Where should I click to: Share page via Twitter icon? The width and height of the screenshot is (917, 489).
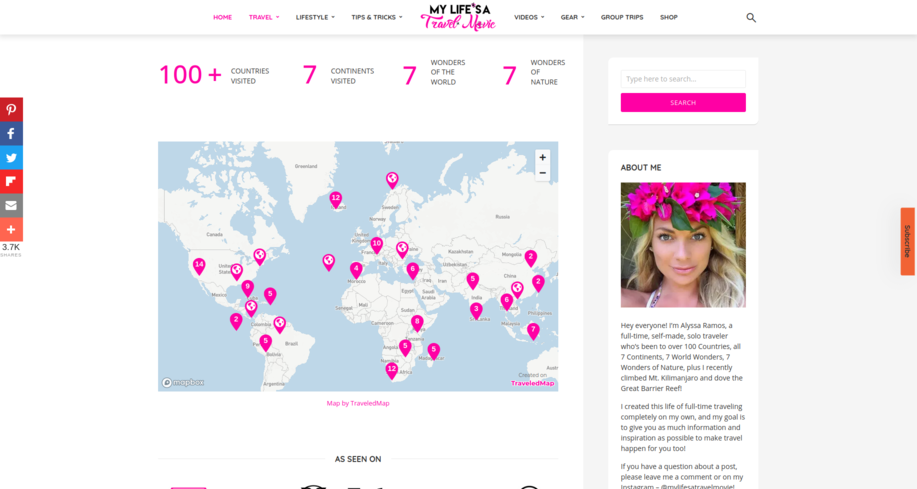pyautogui.click(x=11, y=158)
